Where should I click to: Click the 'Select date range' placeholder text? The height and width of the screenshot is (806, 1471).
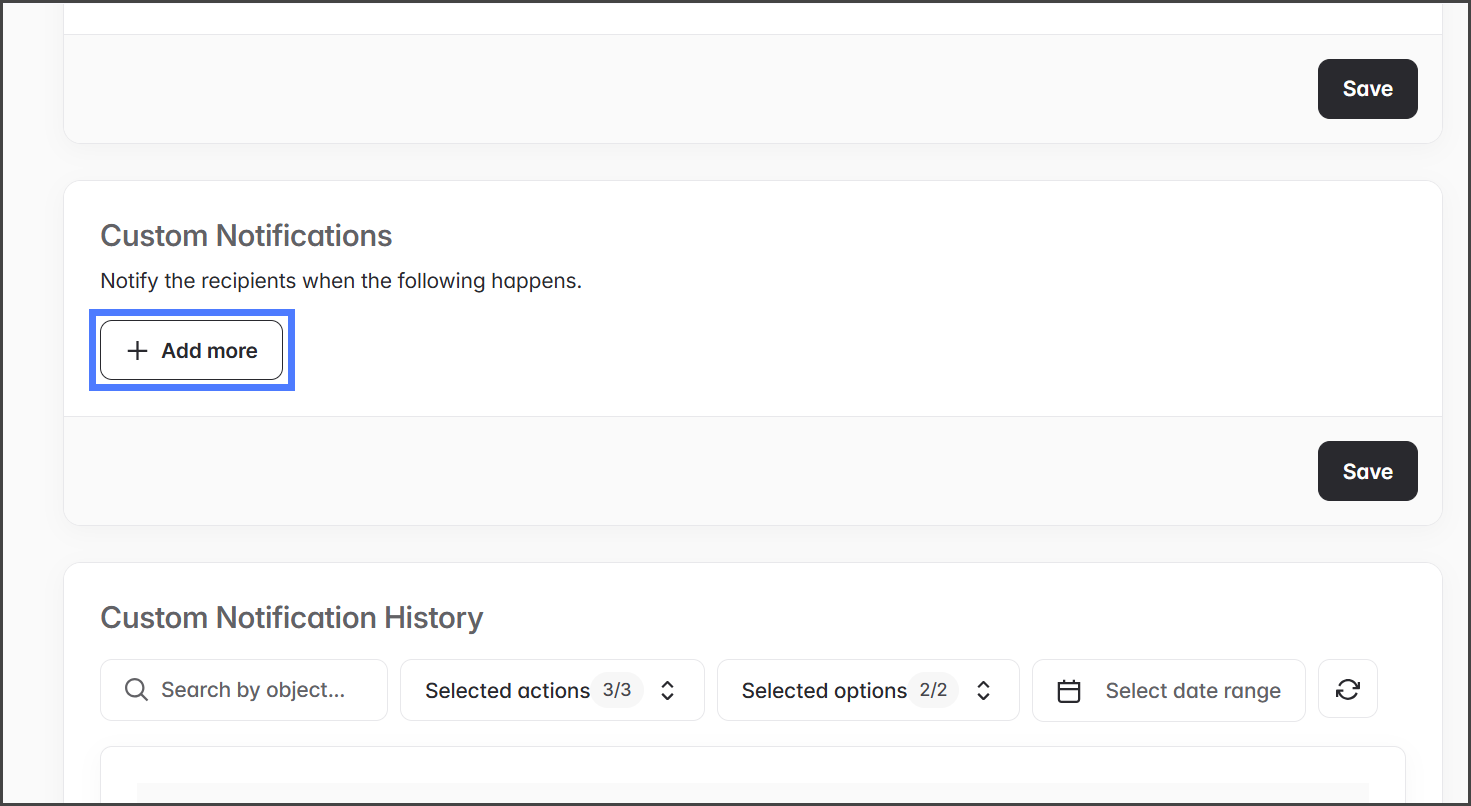coord(1193,691)
